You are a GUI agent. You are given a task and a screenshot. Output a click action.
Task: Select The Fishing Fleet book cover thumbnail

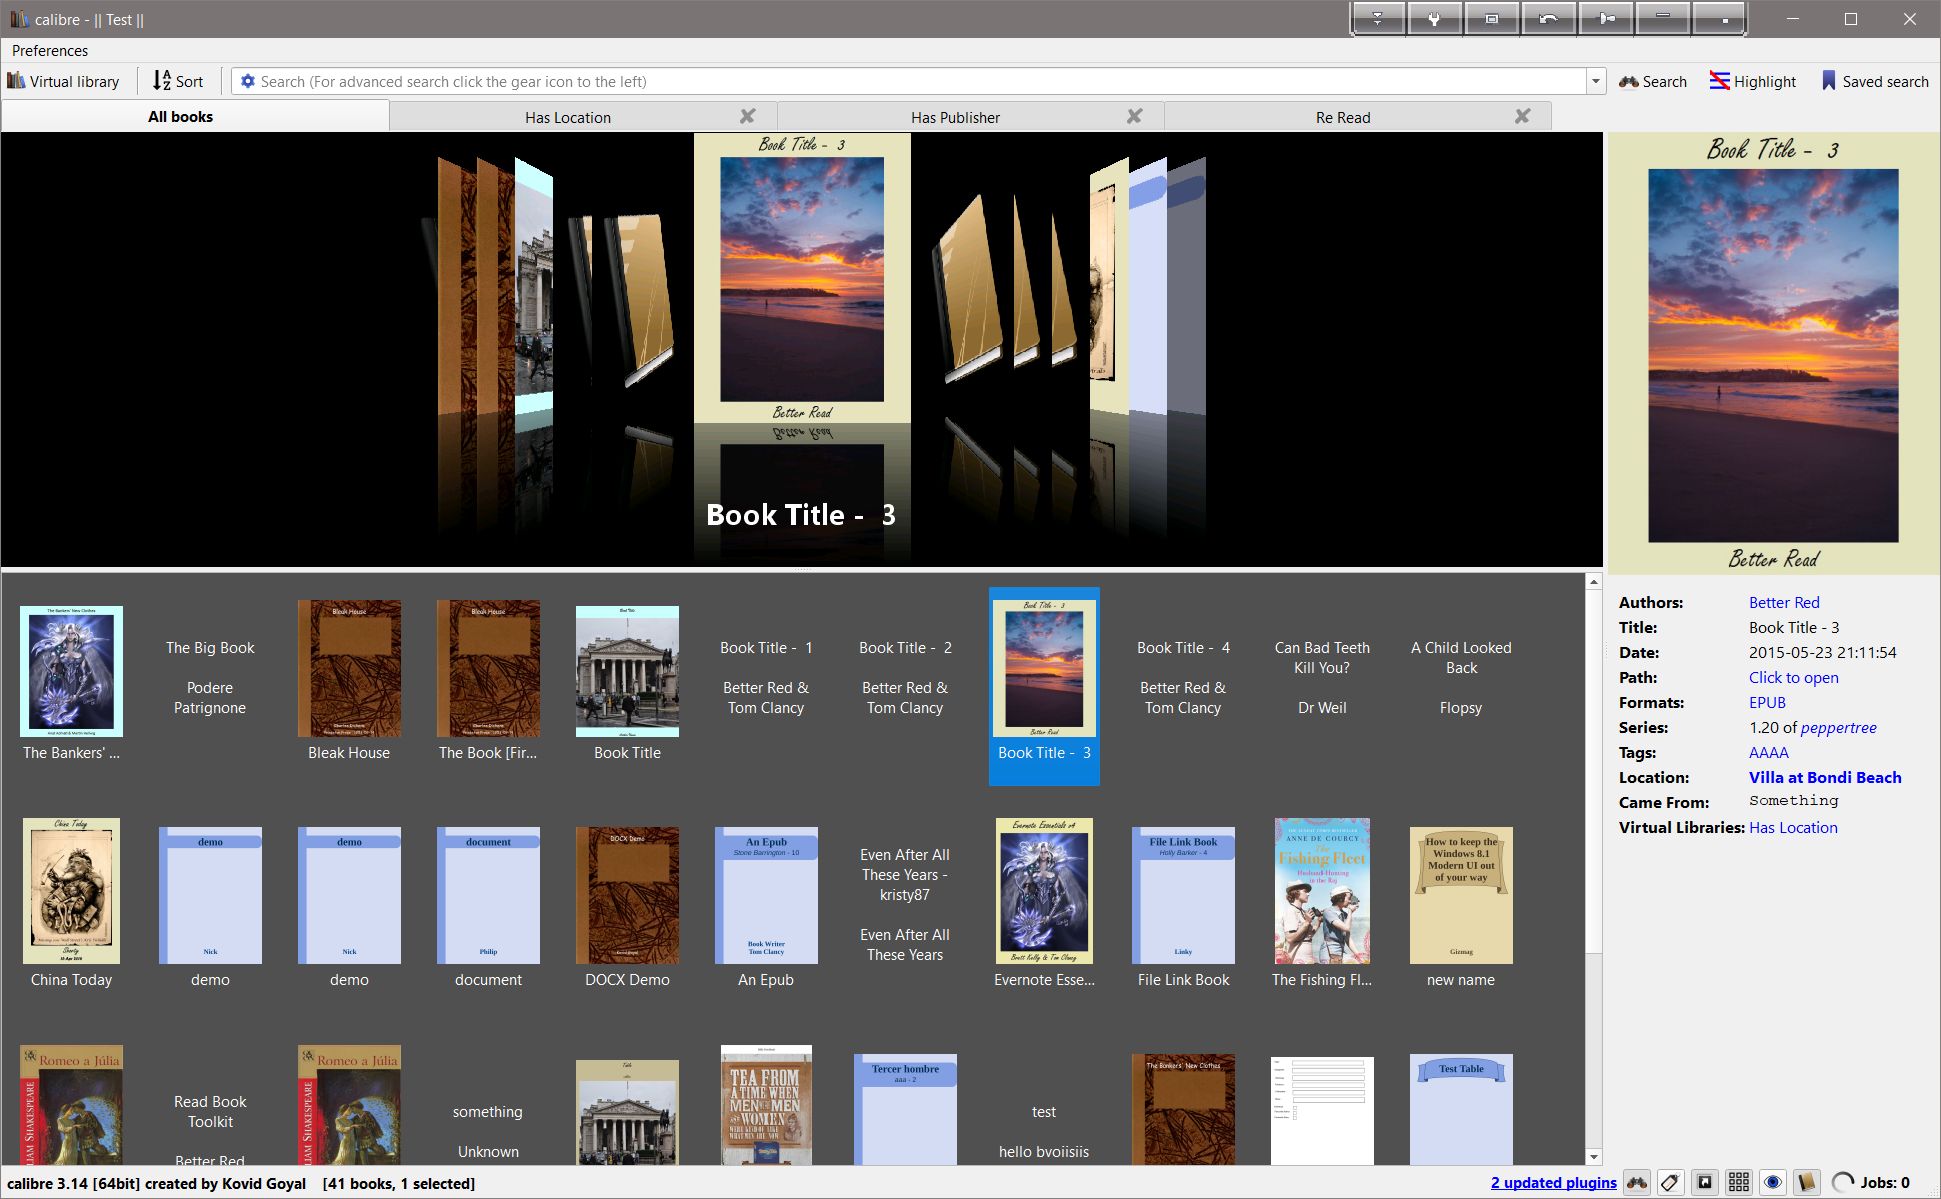tap(1322, 891)
